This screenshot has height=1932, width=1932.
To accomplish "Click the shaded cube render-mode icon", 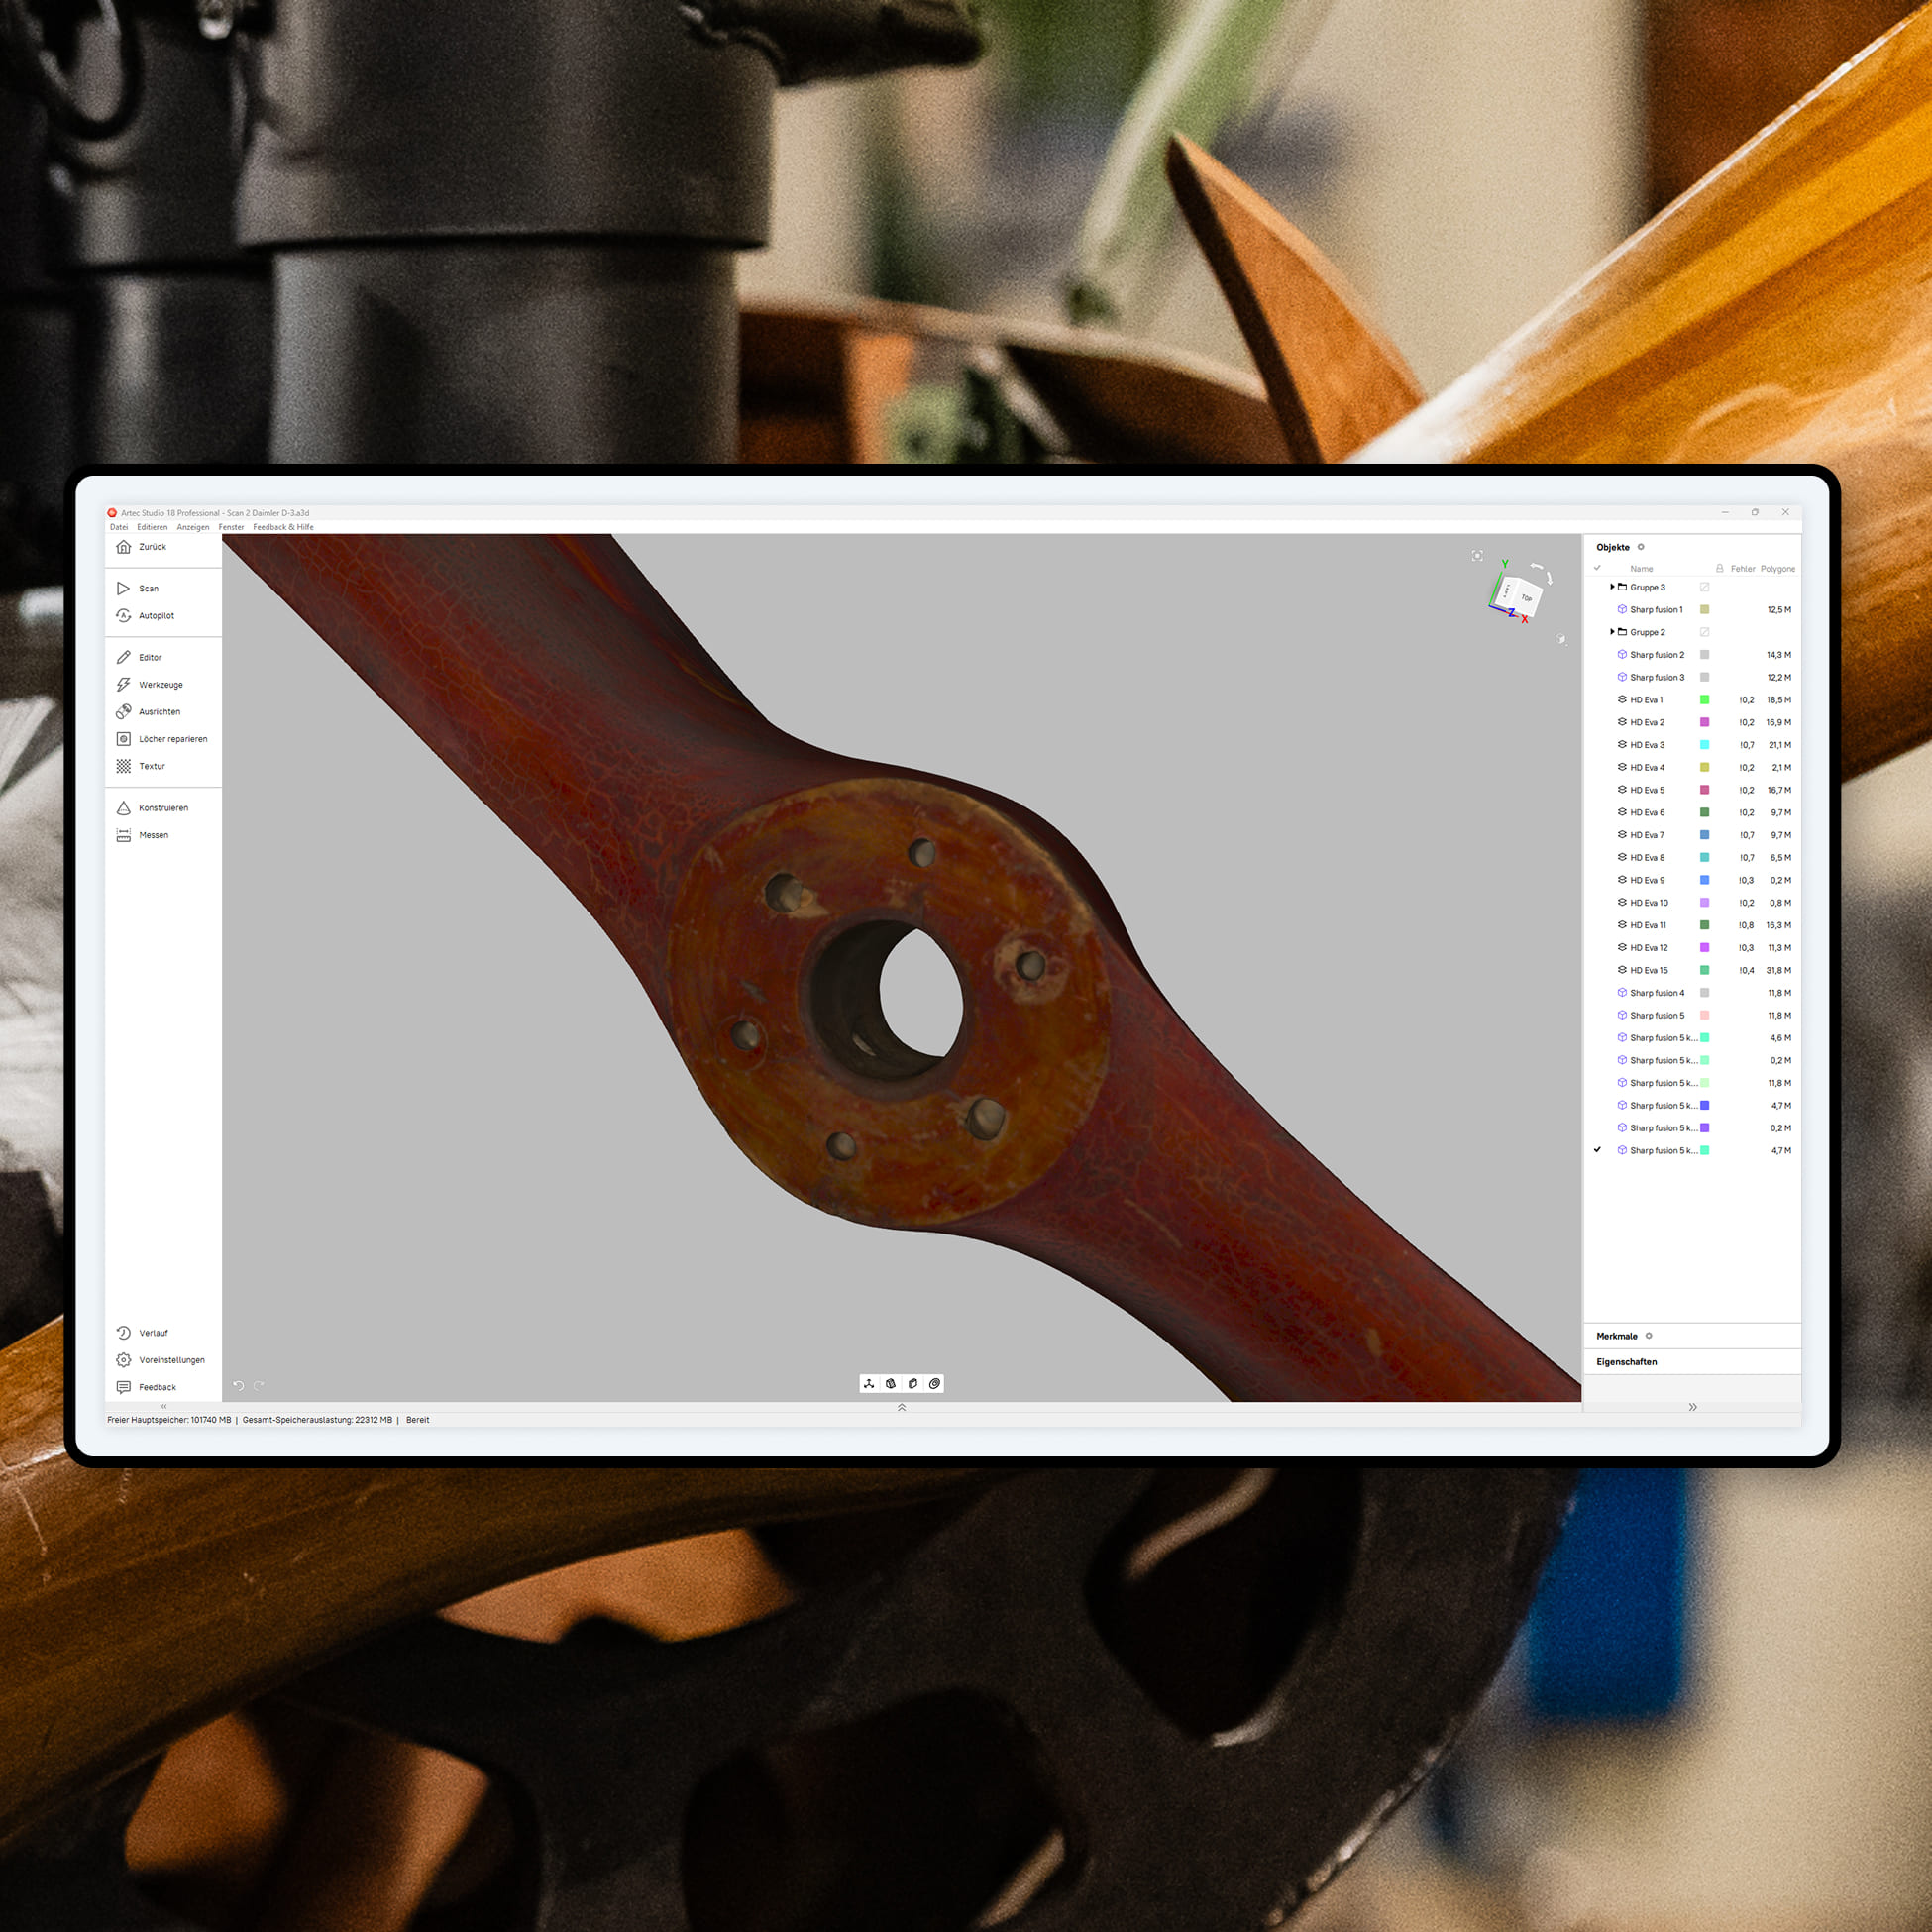I will (891, 1383).
